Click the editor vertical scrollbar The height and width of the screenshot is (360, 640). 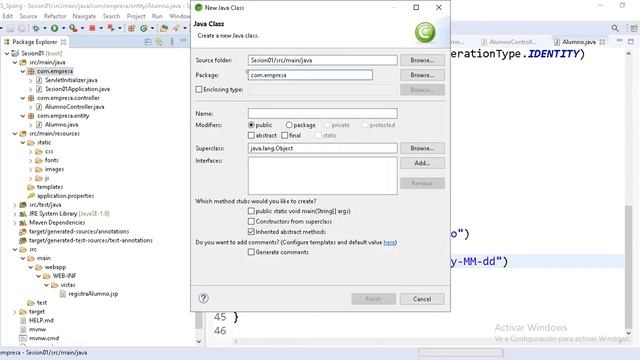(x=629, y=266)
